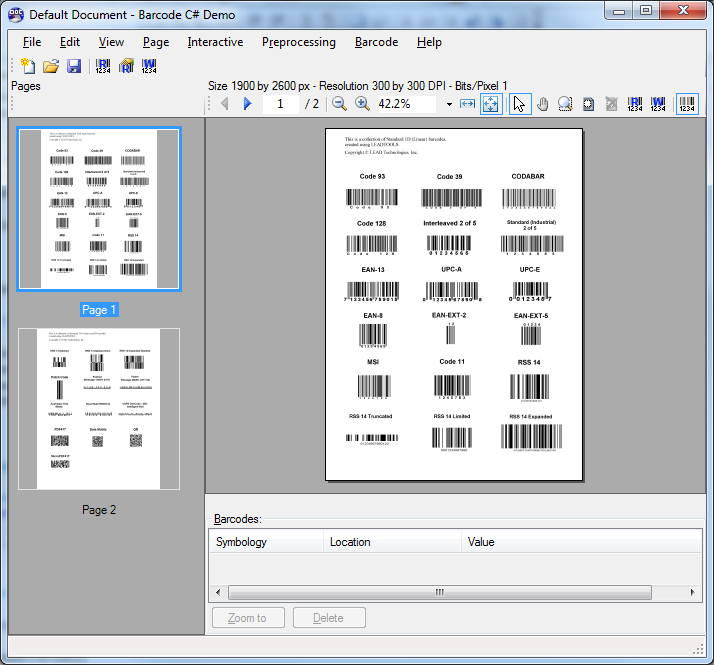Click the 42.2% zoom value field

coord(405,104)
